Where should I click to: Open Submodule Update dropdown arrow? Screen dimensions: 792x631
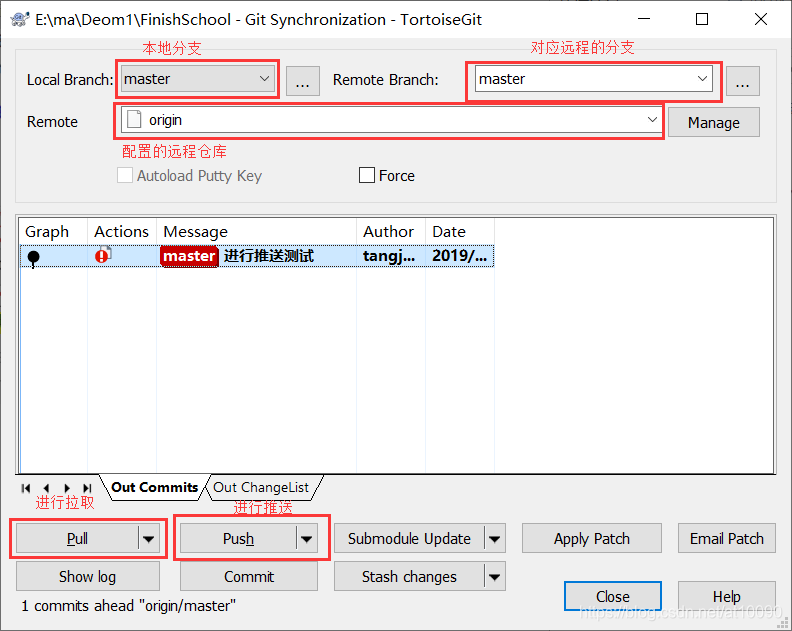coord(495,539)
